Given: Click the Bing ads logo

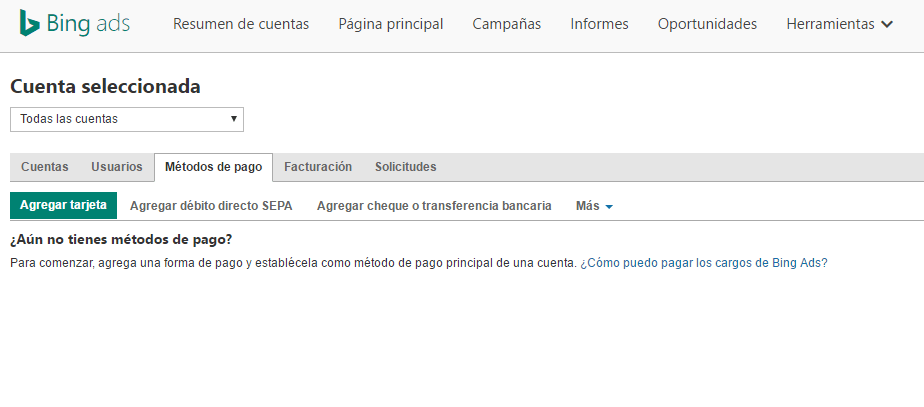Looking at the screenshot, I should (x=74, y=24).
